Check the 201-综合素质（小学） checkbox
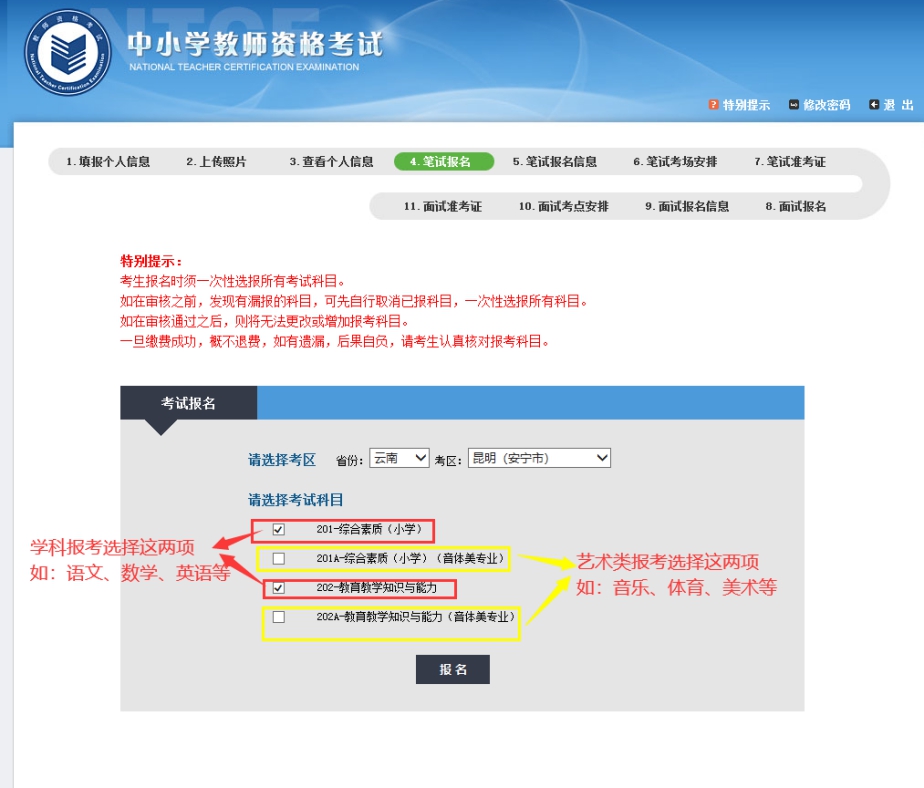Image resolution: width=924 pixels, height=788 pixels. 279,529
